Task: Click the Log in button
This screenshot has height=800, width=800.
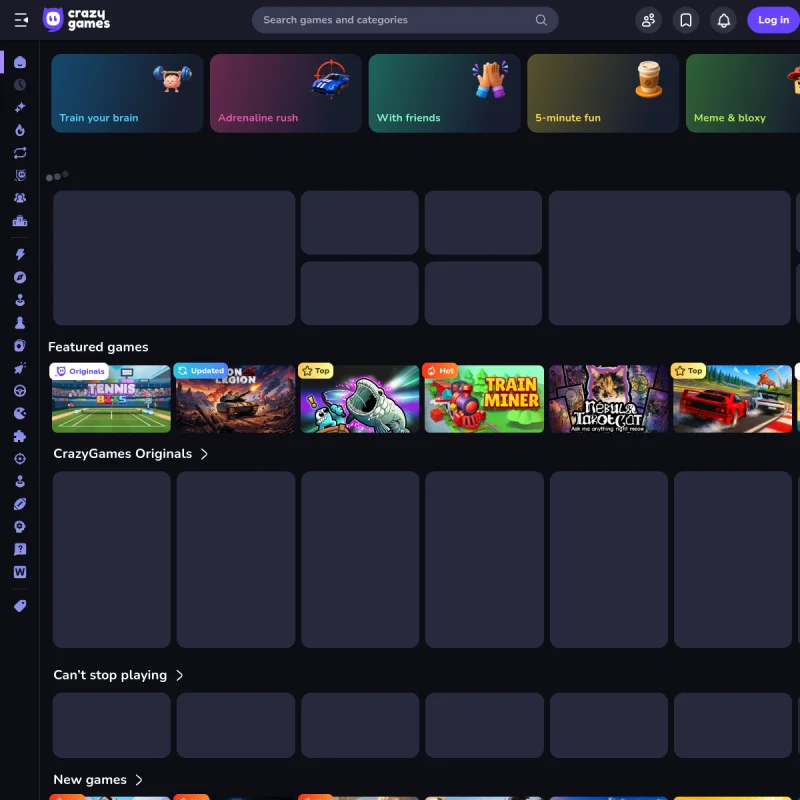Action: pyautogui.click(x=773, y=20)
